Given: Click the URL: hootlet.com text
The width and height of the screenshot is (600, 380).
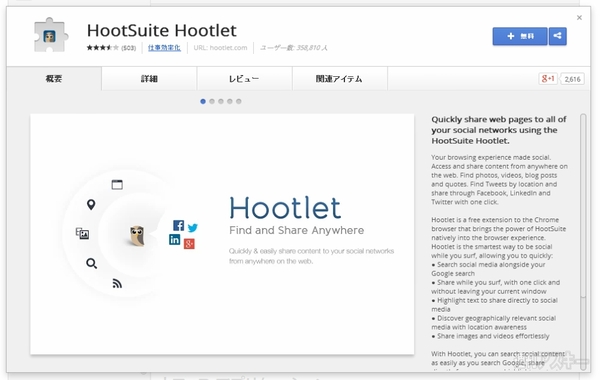Looking at the screenshot, I should (220, 48).
